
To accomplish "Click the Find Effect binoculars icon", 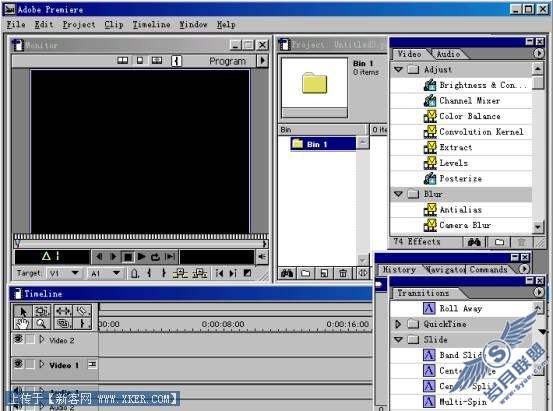I will pos(474,242).
